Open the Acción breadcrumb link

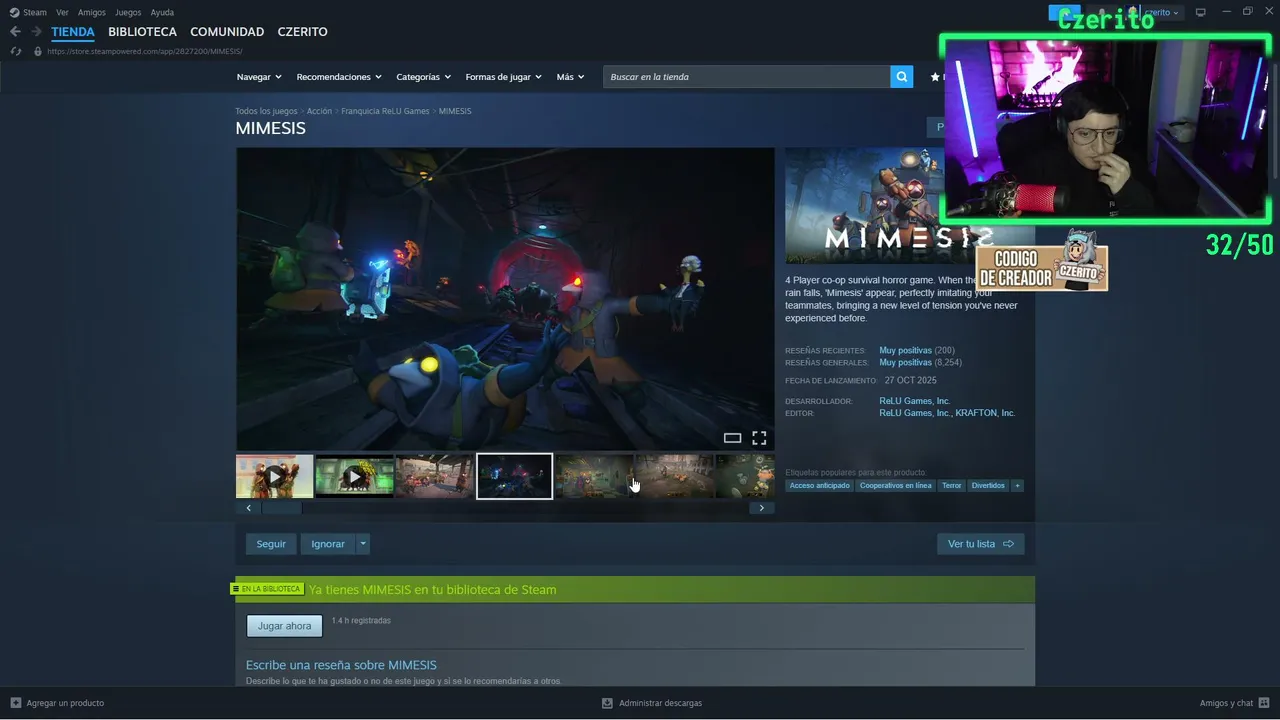click(319, 111)
